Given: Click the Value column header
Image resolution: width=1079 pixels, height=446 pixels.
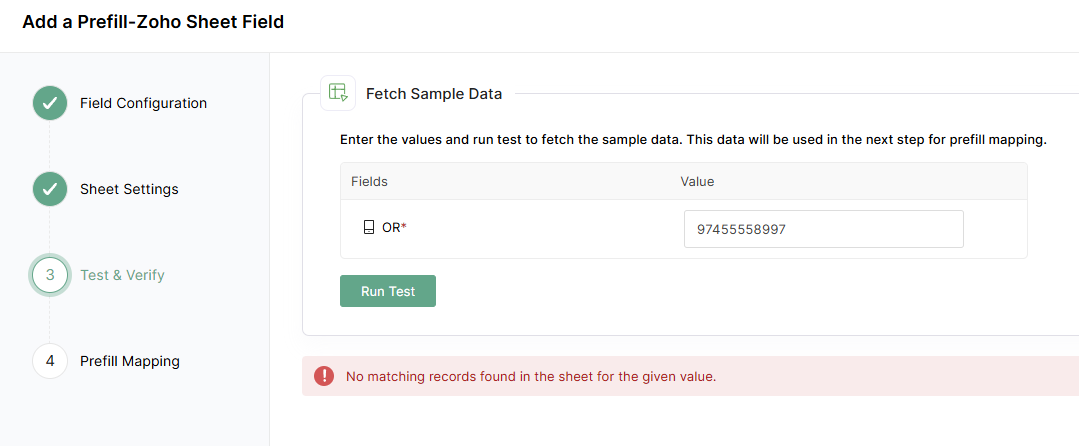Looking at the screenshot, I should tap(697, 181).
